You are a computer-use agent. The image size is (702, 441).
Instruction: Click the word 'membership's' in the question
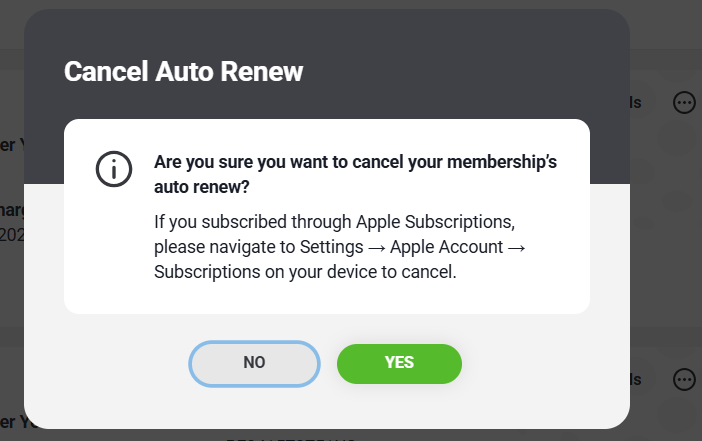point(502,162)
